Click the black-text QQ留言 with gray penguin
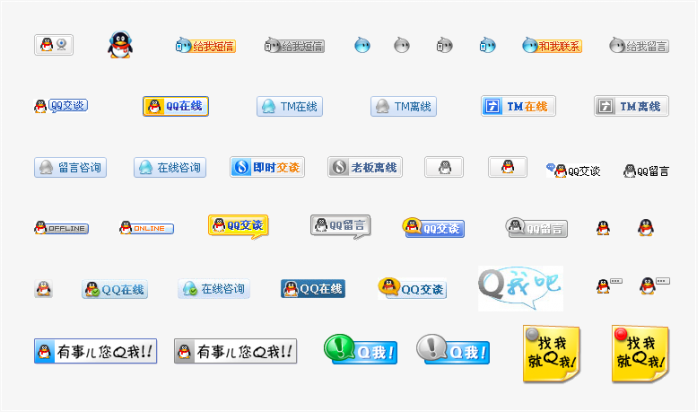Viewport: 698px width, 412px height. point(646,171)
